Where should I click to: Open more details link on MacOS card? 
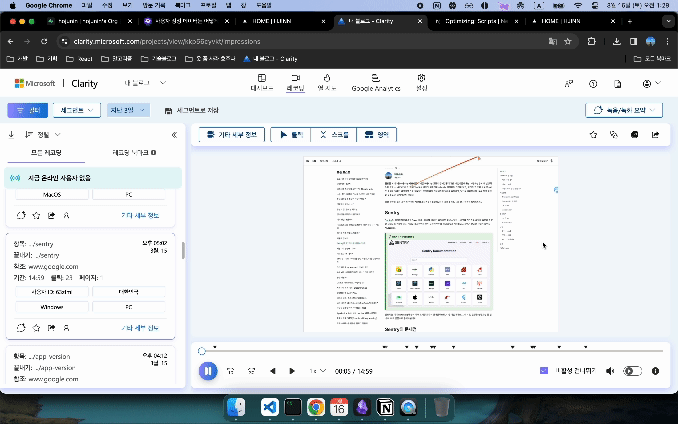click(140, 215)
